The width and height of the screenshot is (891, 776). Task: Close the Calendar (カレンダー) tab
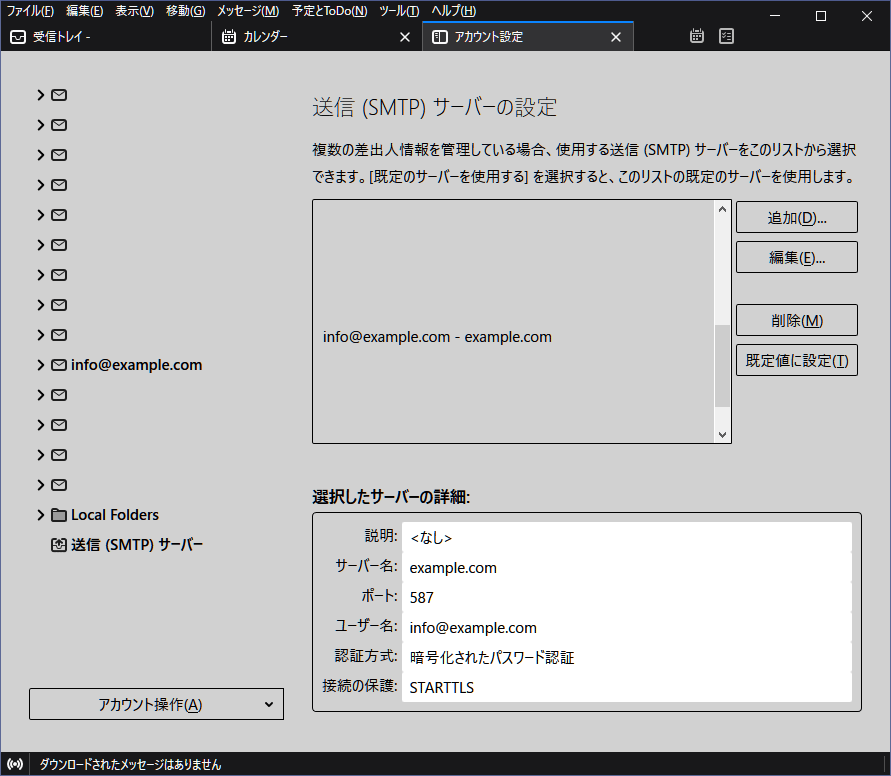405,37
